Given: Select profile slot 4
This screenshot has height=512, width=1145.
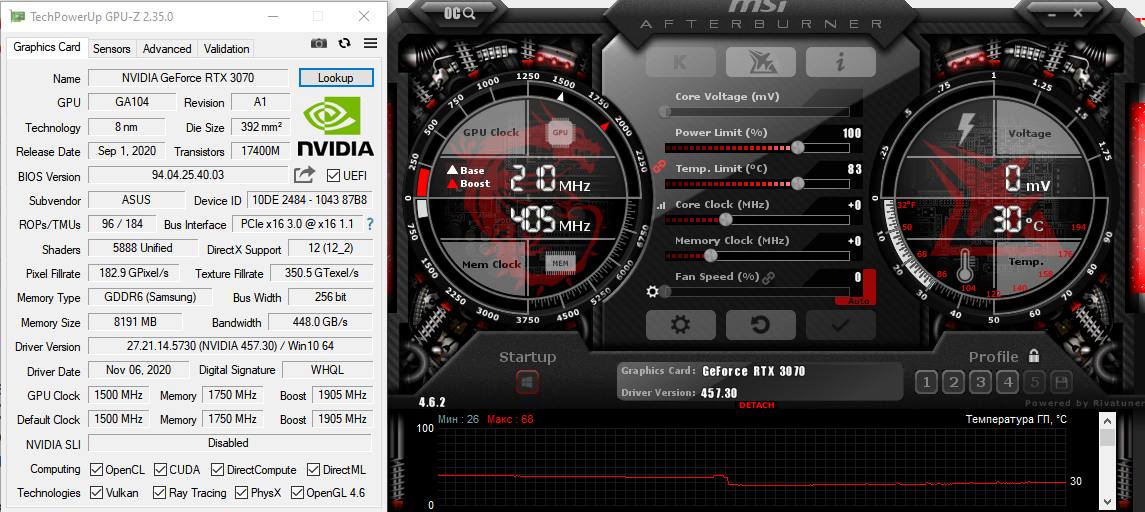Looking at the screenshot, I should 1008,382.
